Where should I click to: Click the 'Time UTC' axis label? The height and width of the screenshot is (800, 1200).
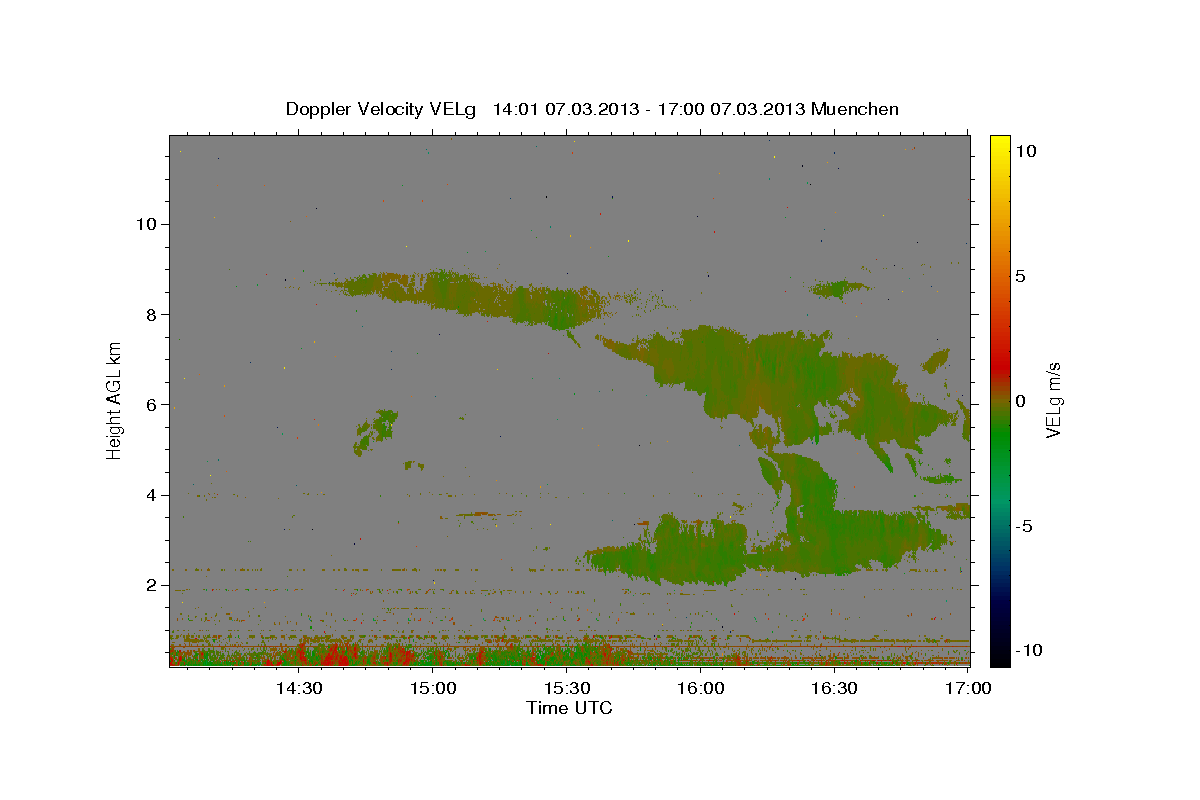click(569, 708)
